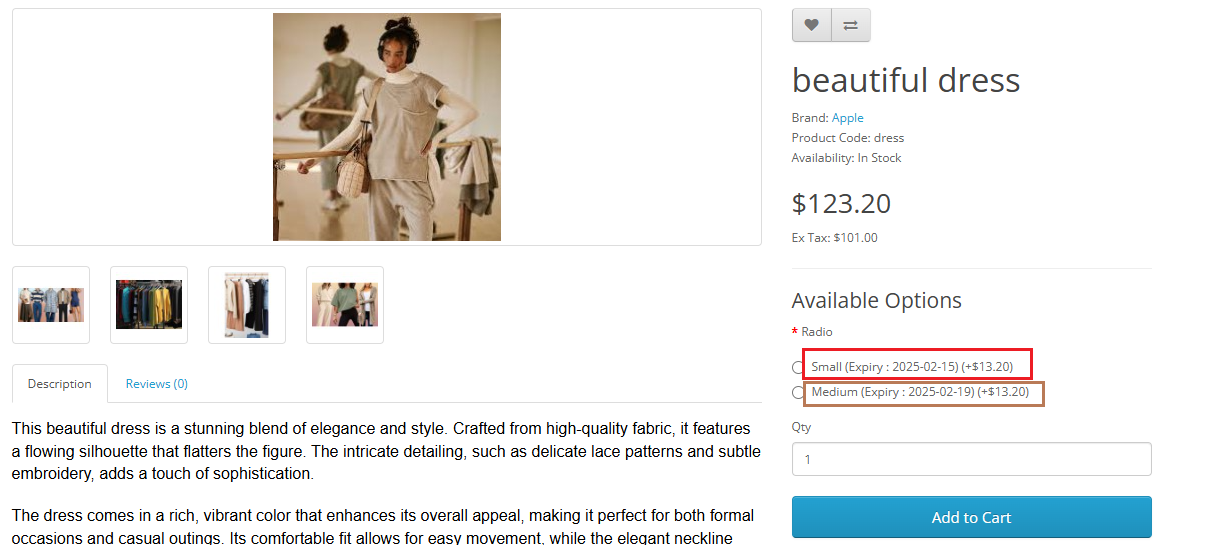Click the Ex Tax $101.00 text
1215x545 pixels.
pos(834,238)
